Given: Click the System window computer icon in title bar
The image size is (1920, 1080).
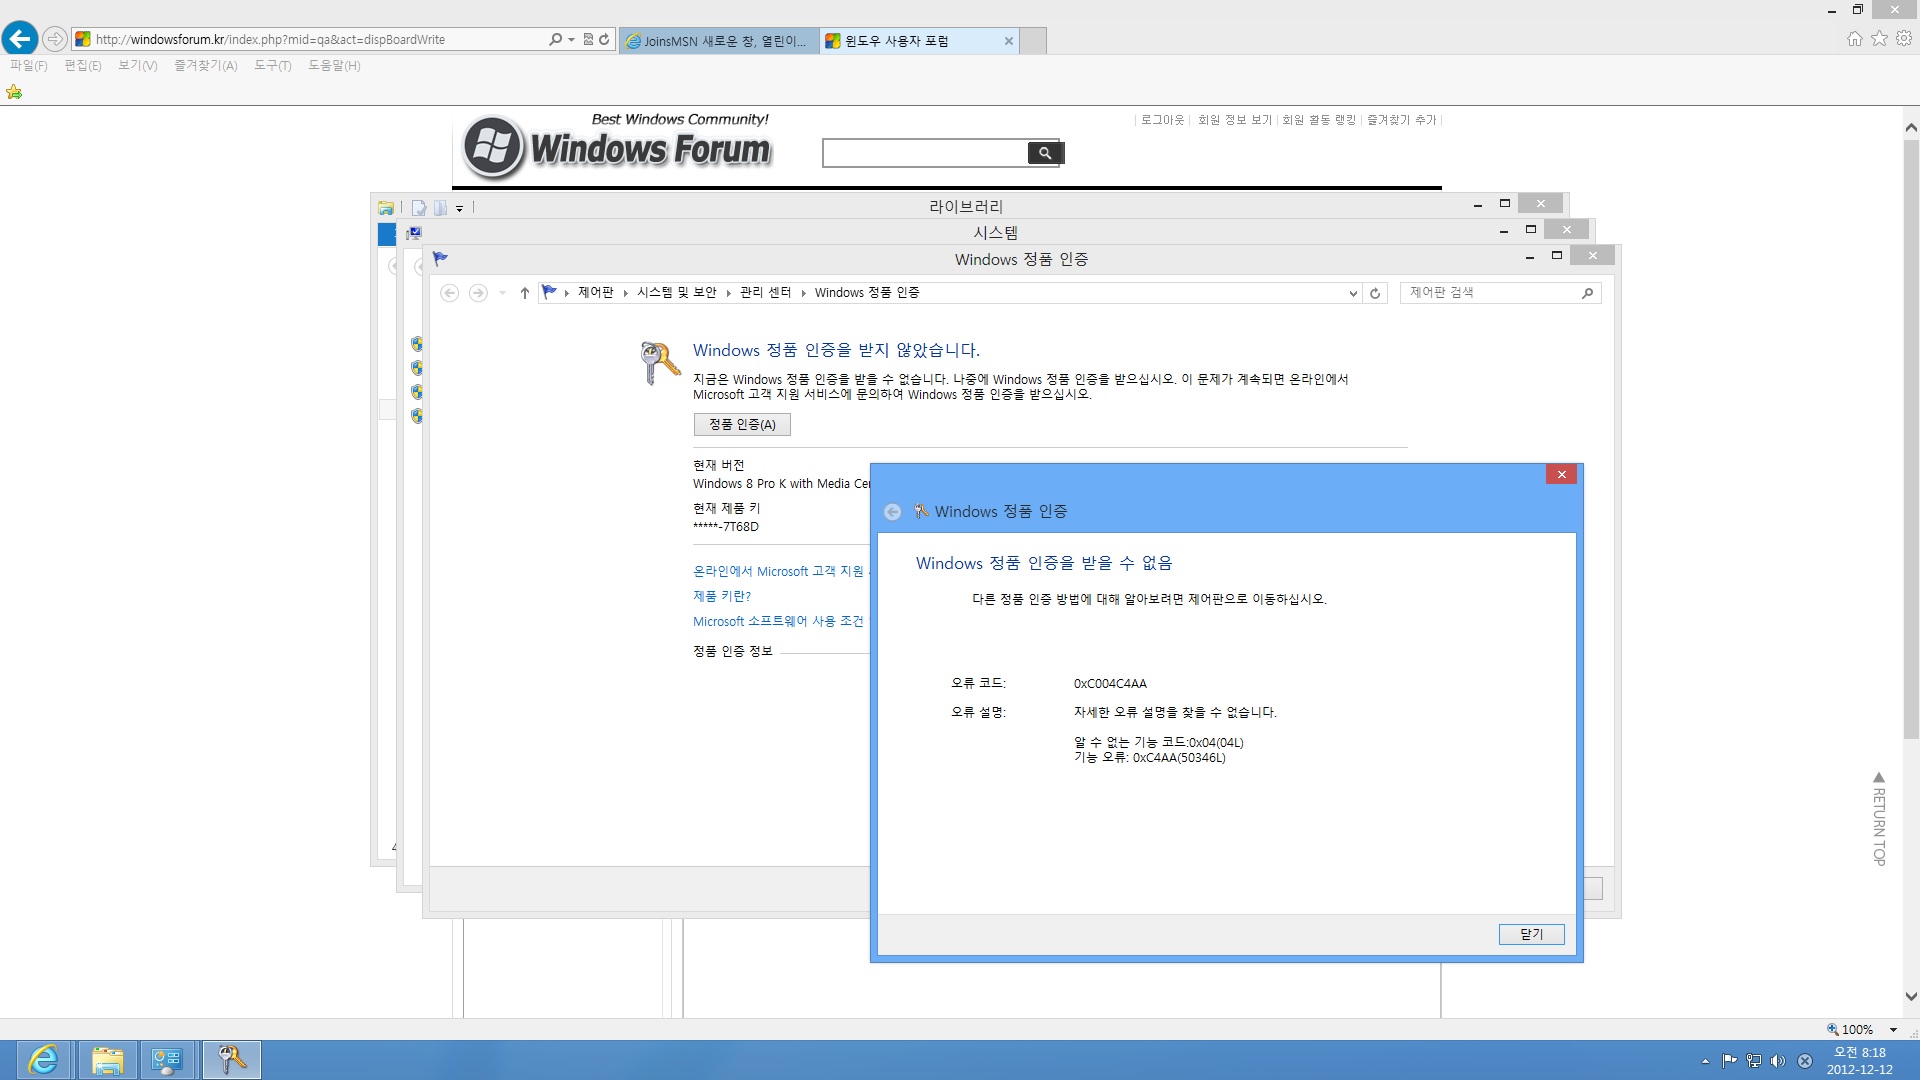Looking at the screenshot, I should click(414, 233).
